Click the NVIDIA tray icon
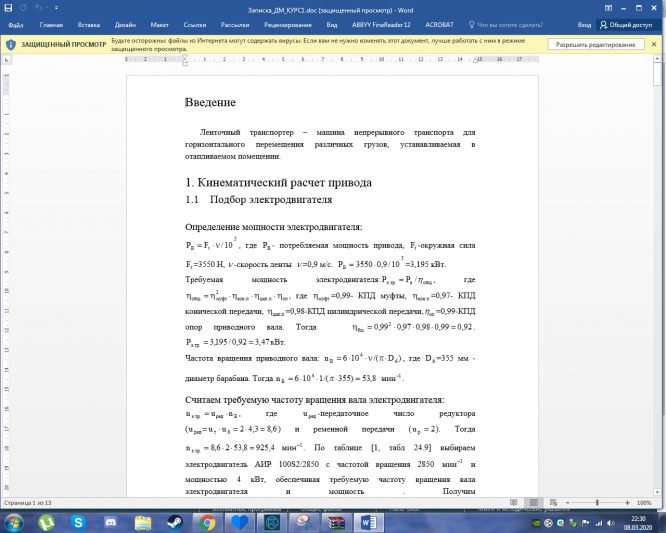This screenshot has height=533, width=666. [536, 523]
